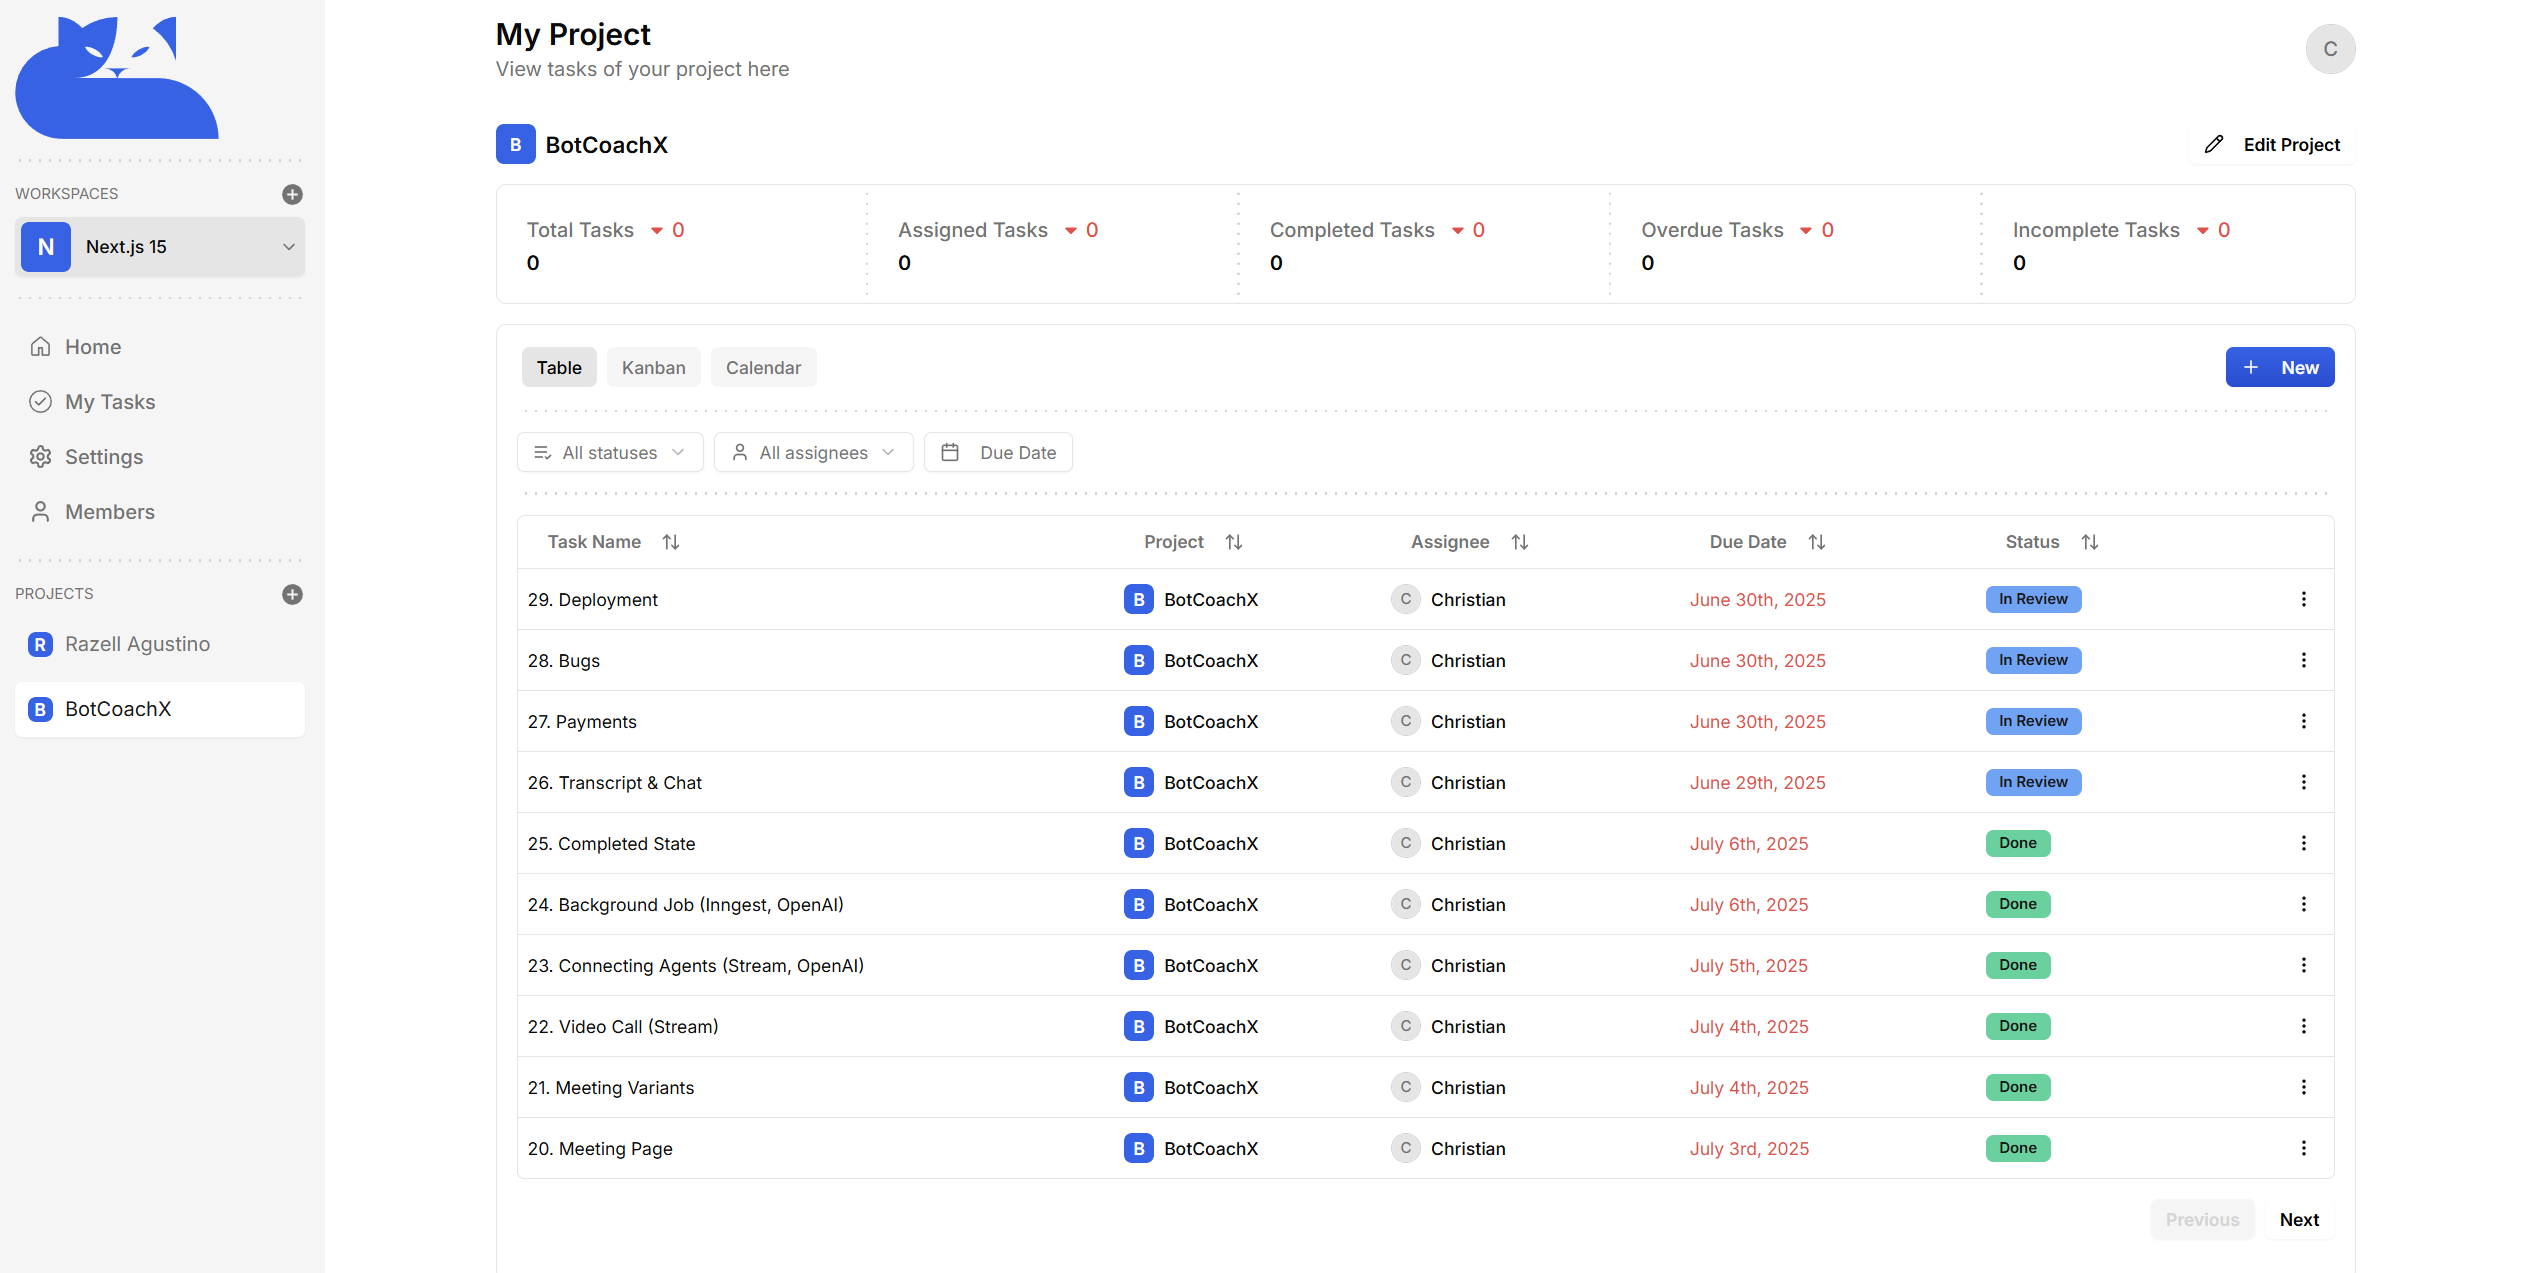2521x1273 pixels.
Task: Switch to the Kanban view tab
Action: point(654,367)
